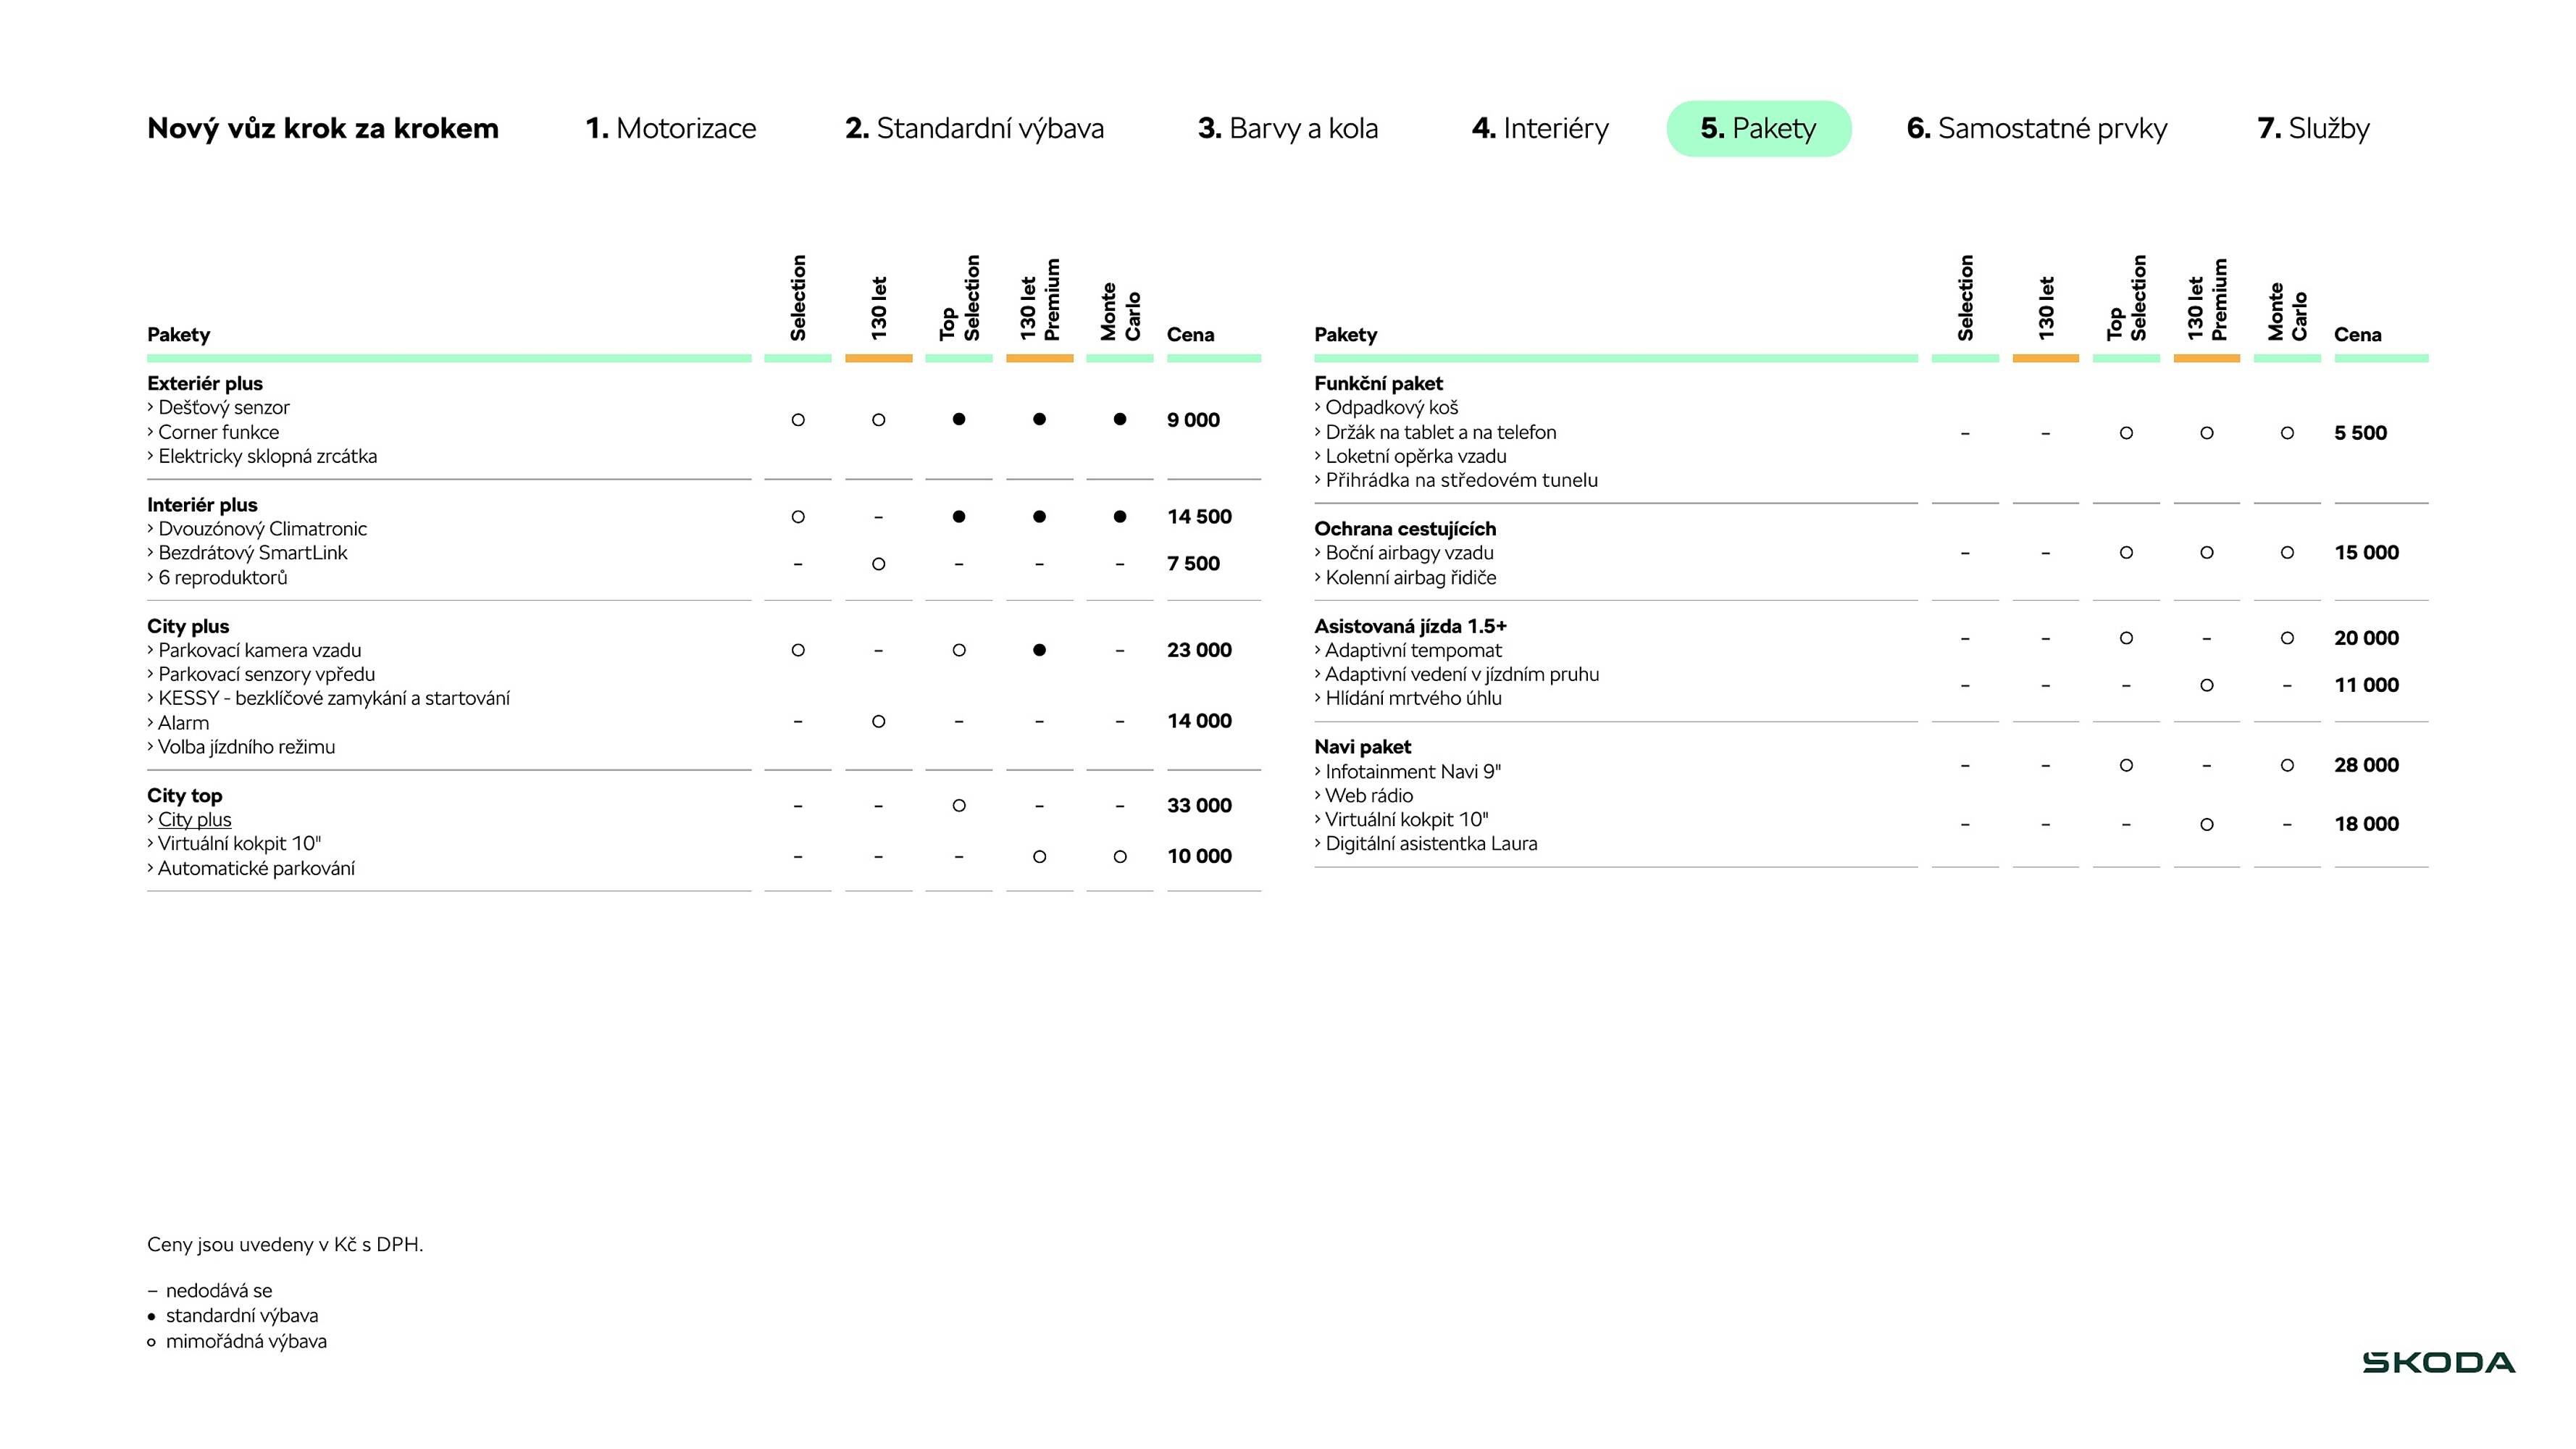Click City top Top Selection option circle
The height and width of the screenshot is (1449, 2576).
[959, 805]
